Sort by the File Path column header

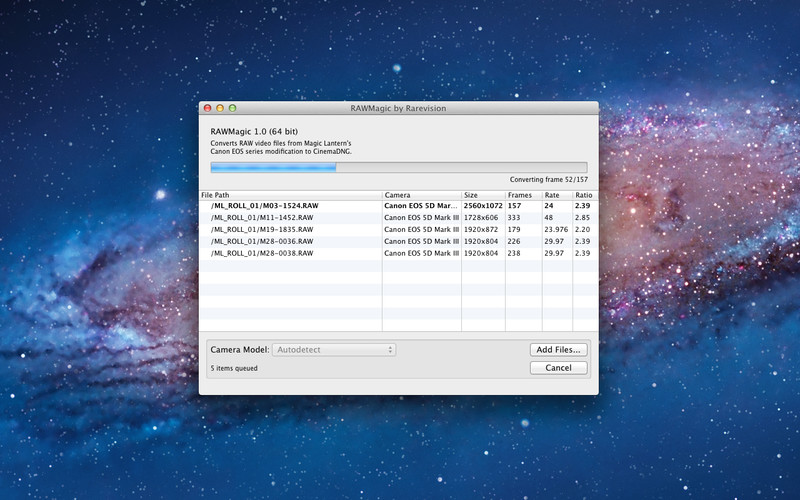click(x=290, y=195)
